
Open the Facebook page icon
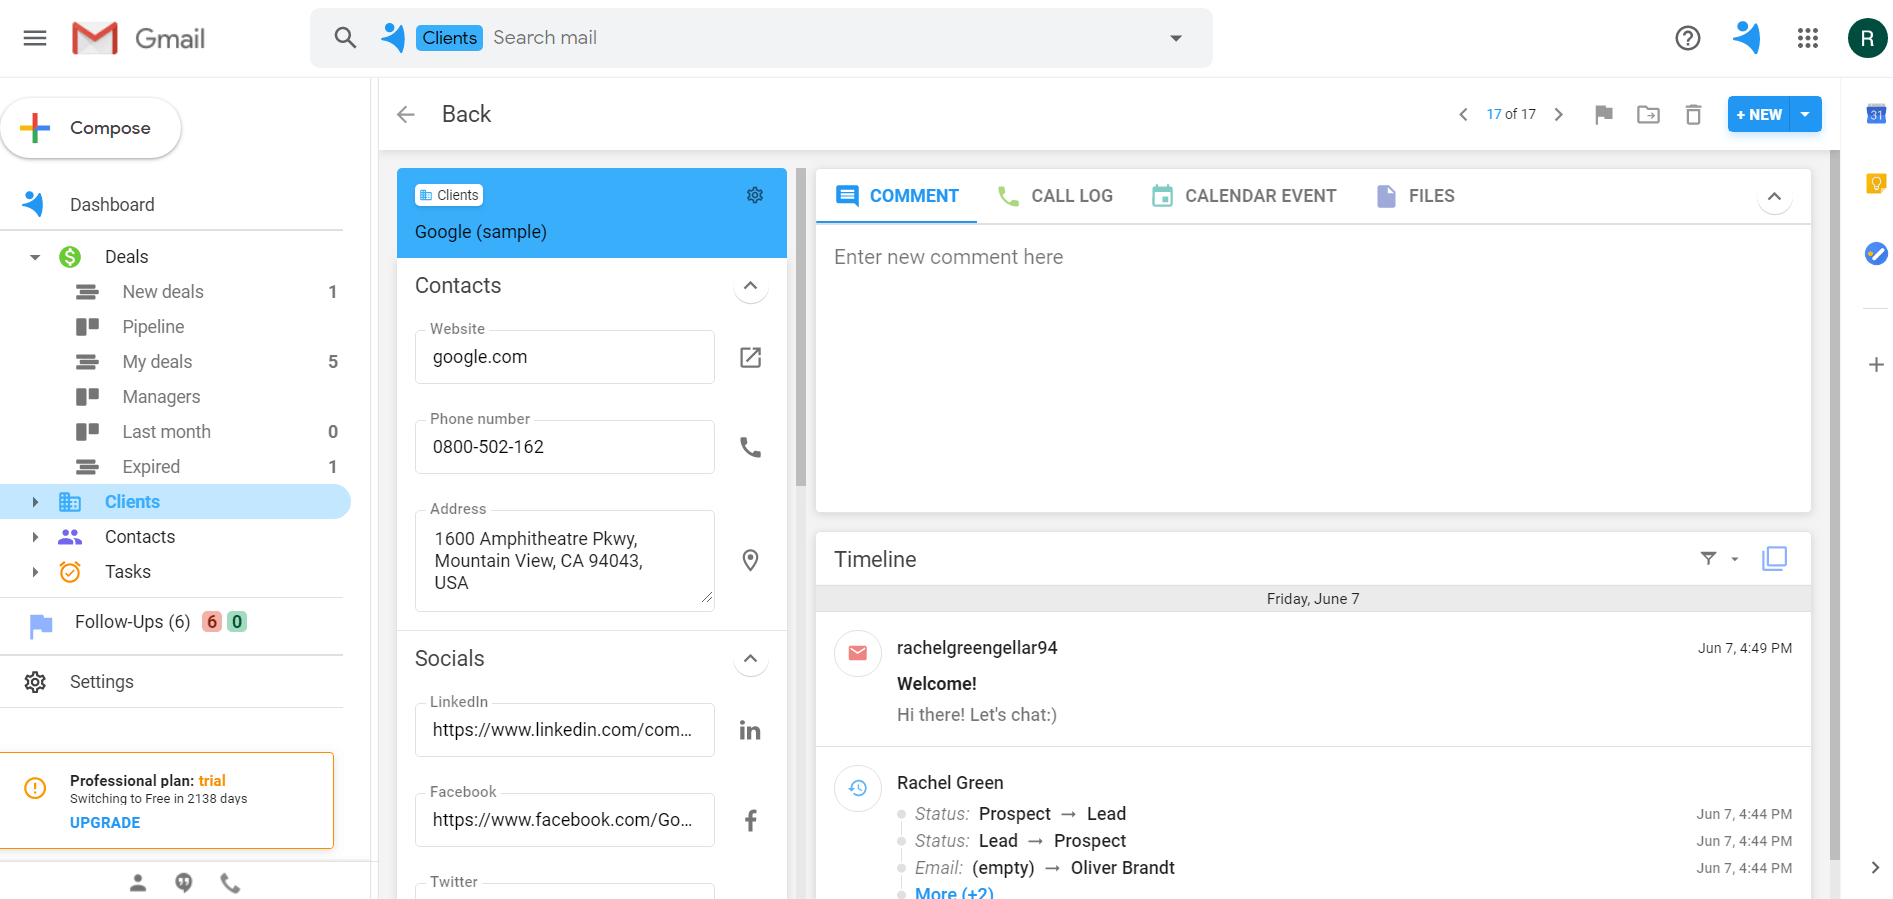[x=750, y=821]
